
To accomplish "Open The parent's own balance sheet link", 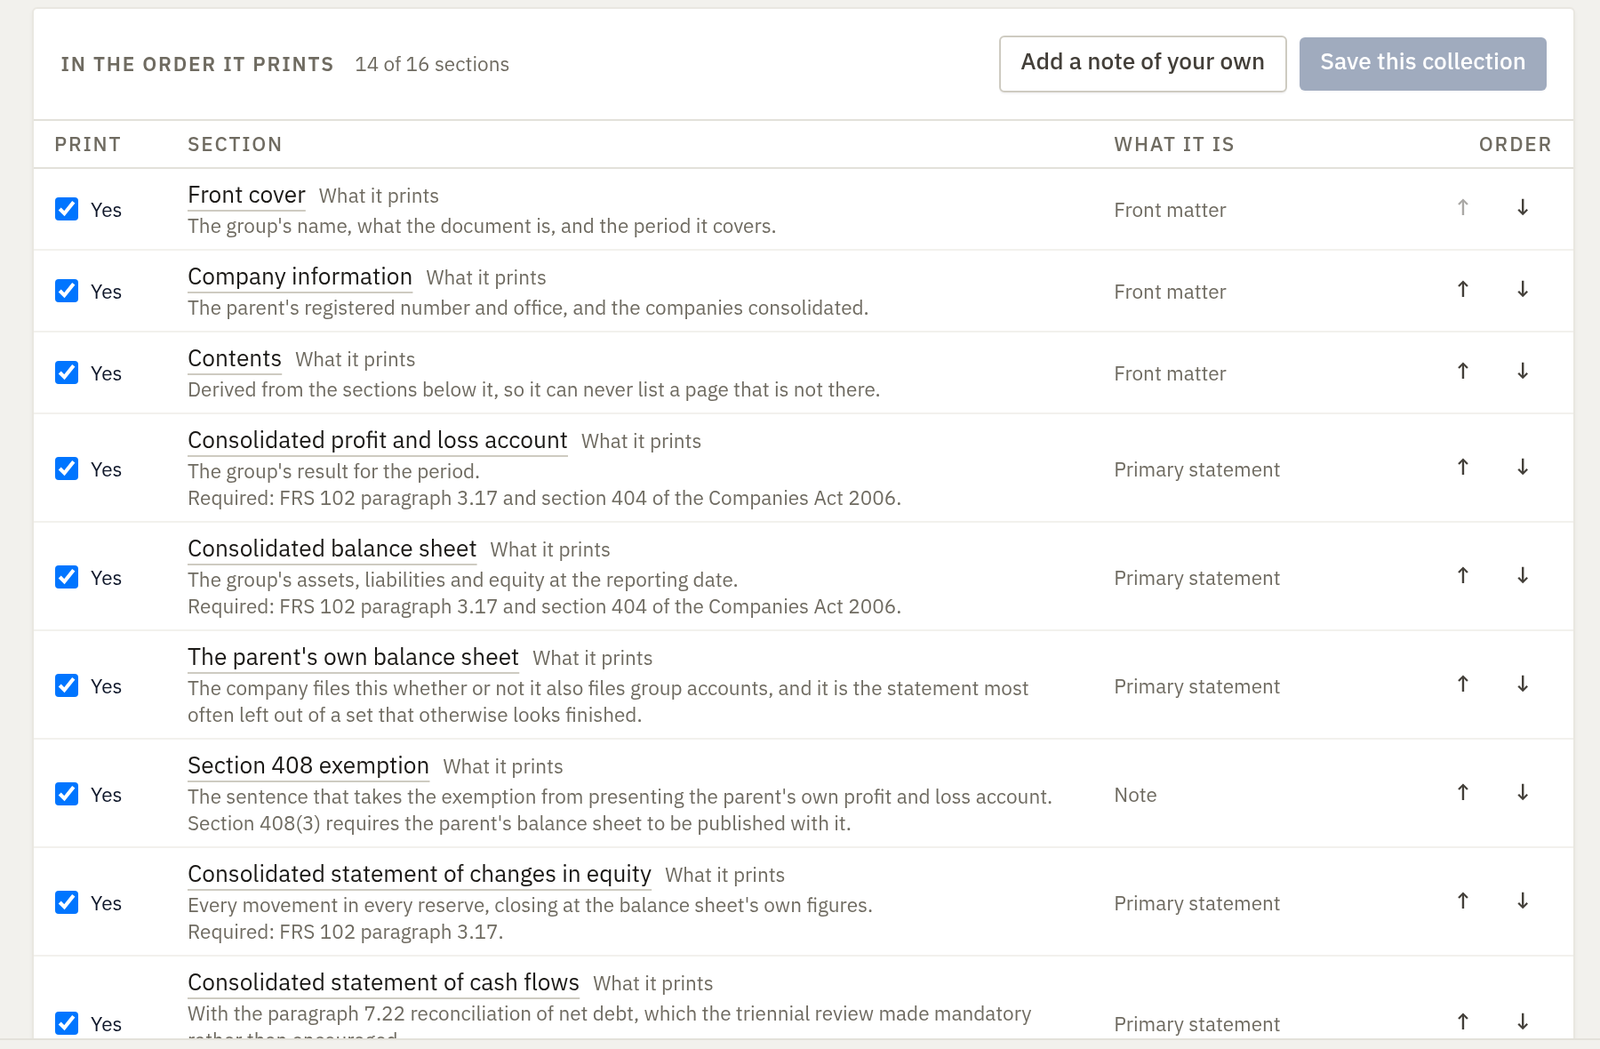I will pyautogui.click(x=353, y=657).
